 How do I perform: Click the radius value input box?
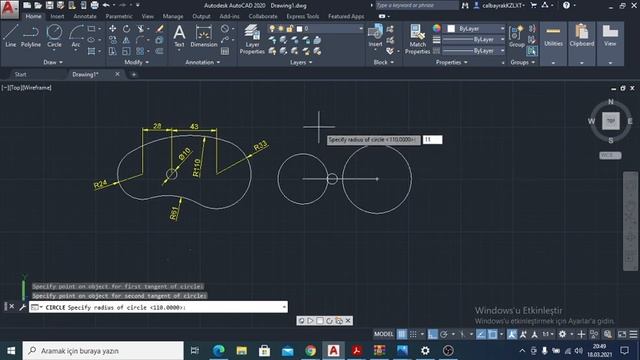tap(432, 140)
